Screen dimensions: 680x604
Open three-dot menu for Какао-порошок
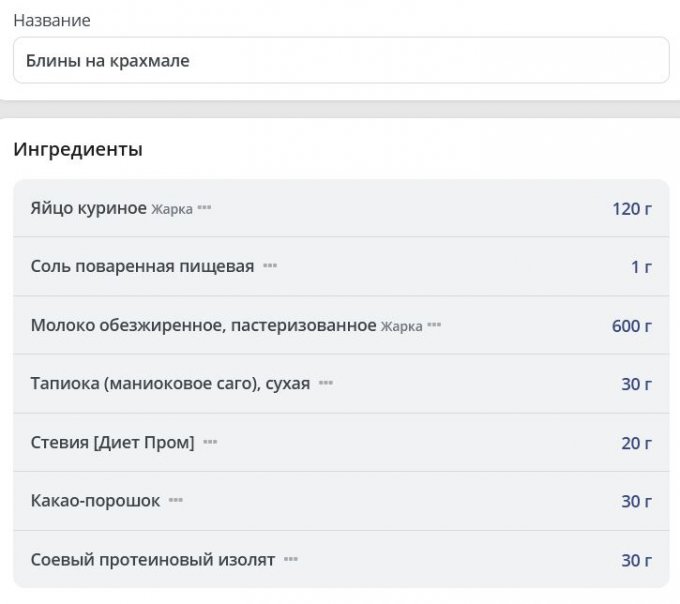[x=176, y=501]
